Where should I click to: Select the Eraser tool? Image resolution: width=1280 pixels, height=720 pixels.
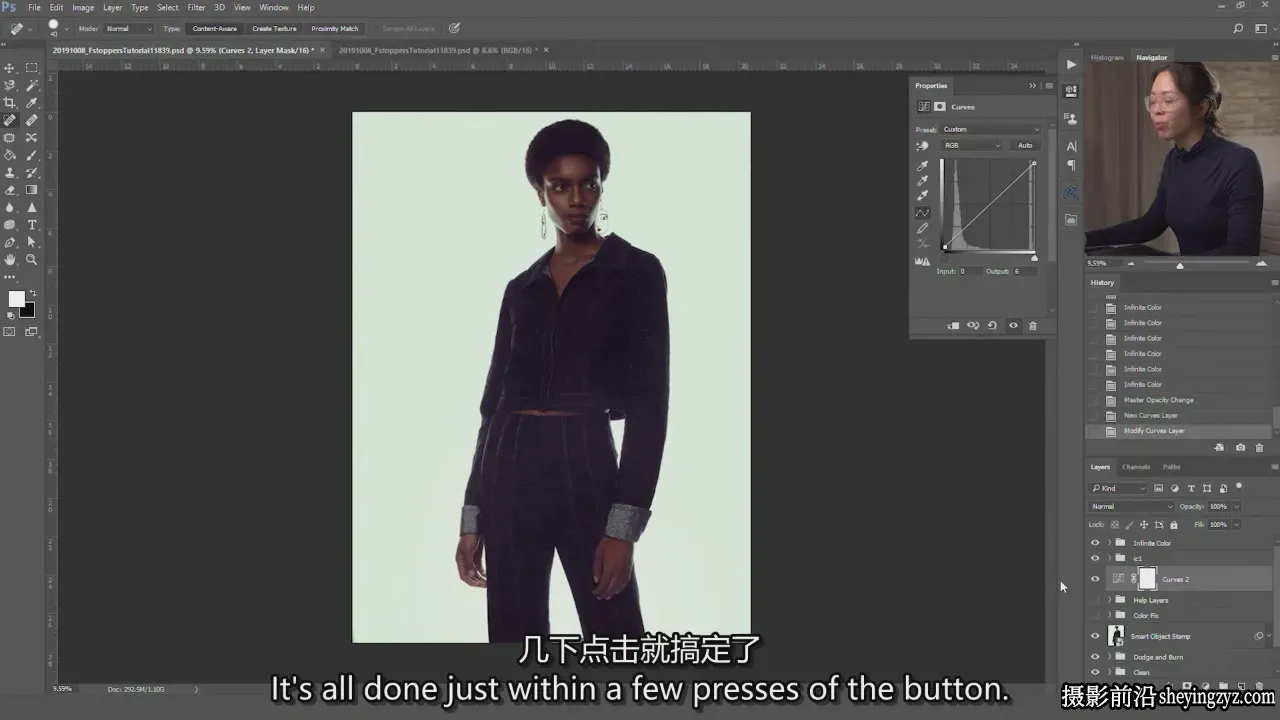click(x=10, y=190)
